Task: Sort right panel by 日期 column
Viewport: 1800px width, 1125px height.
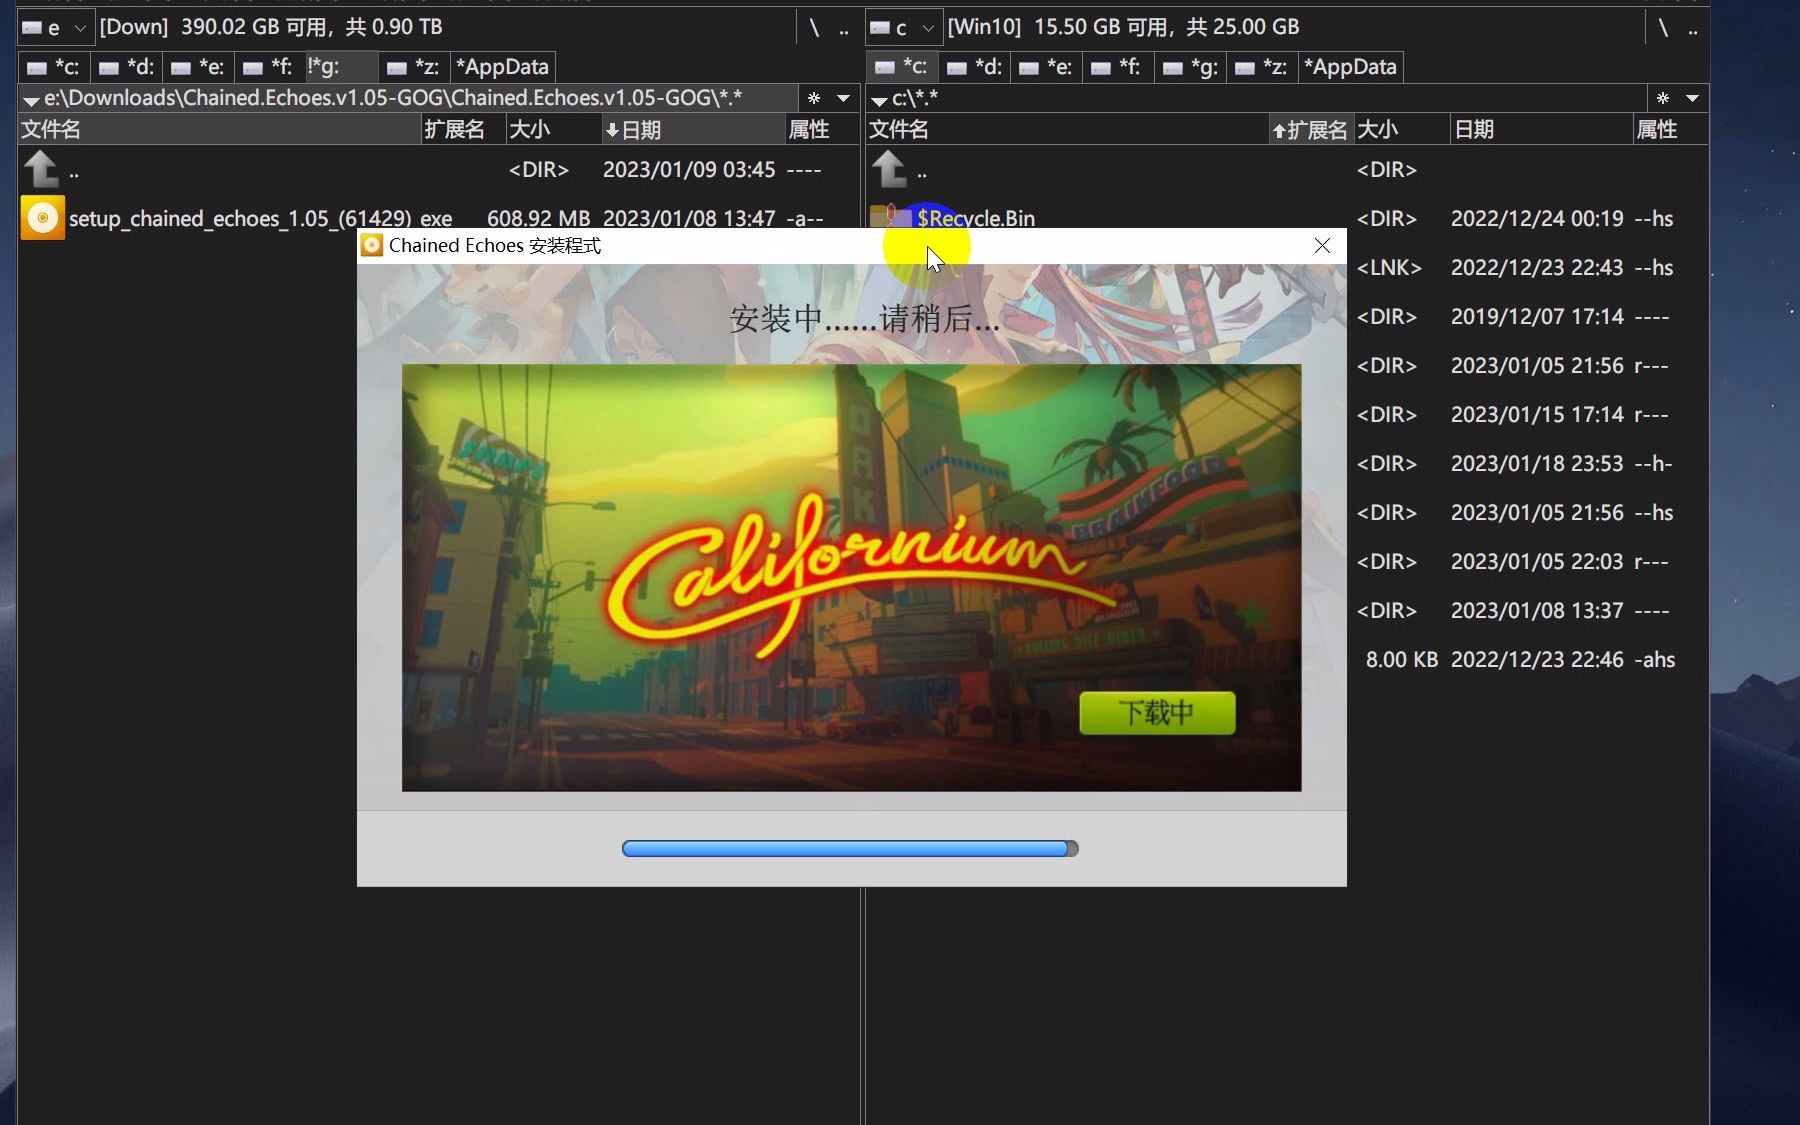Action: [1541, 129]
